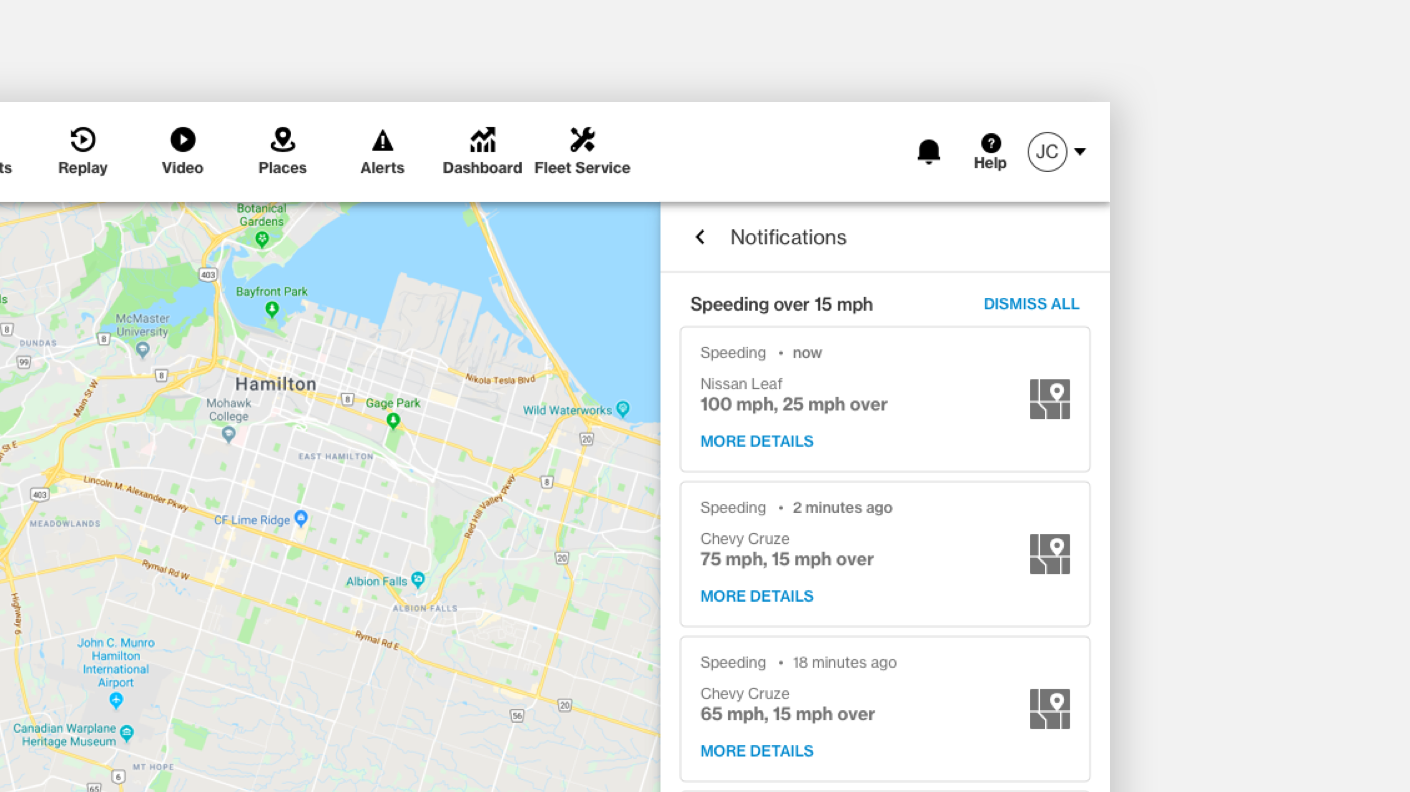Screen dimensions: 1410x792
Task: Select the Albion Falls map pin
Action: pos(418,580)
